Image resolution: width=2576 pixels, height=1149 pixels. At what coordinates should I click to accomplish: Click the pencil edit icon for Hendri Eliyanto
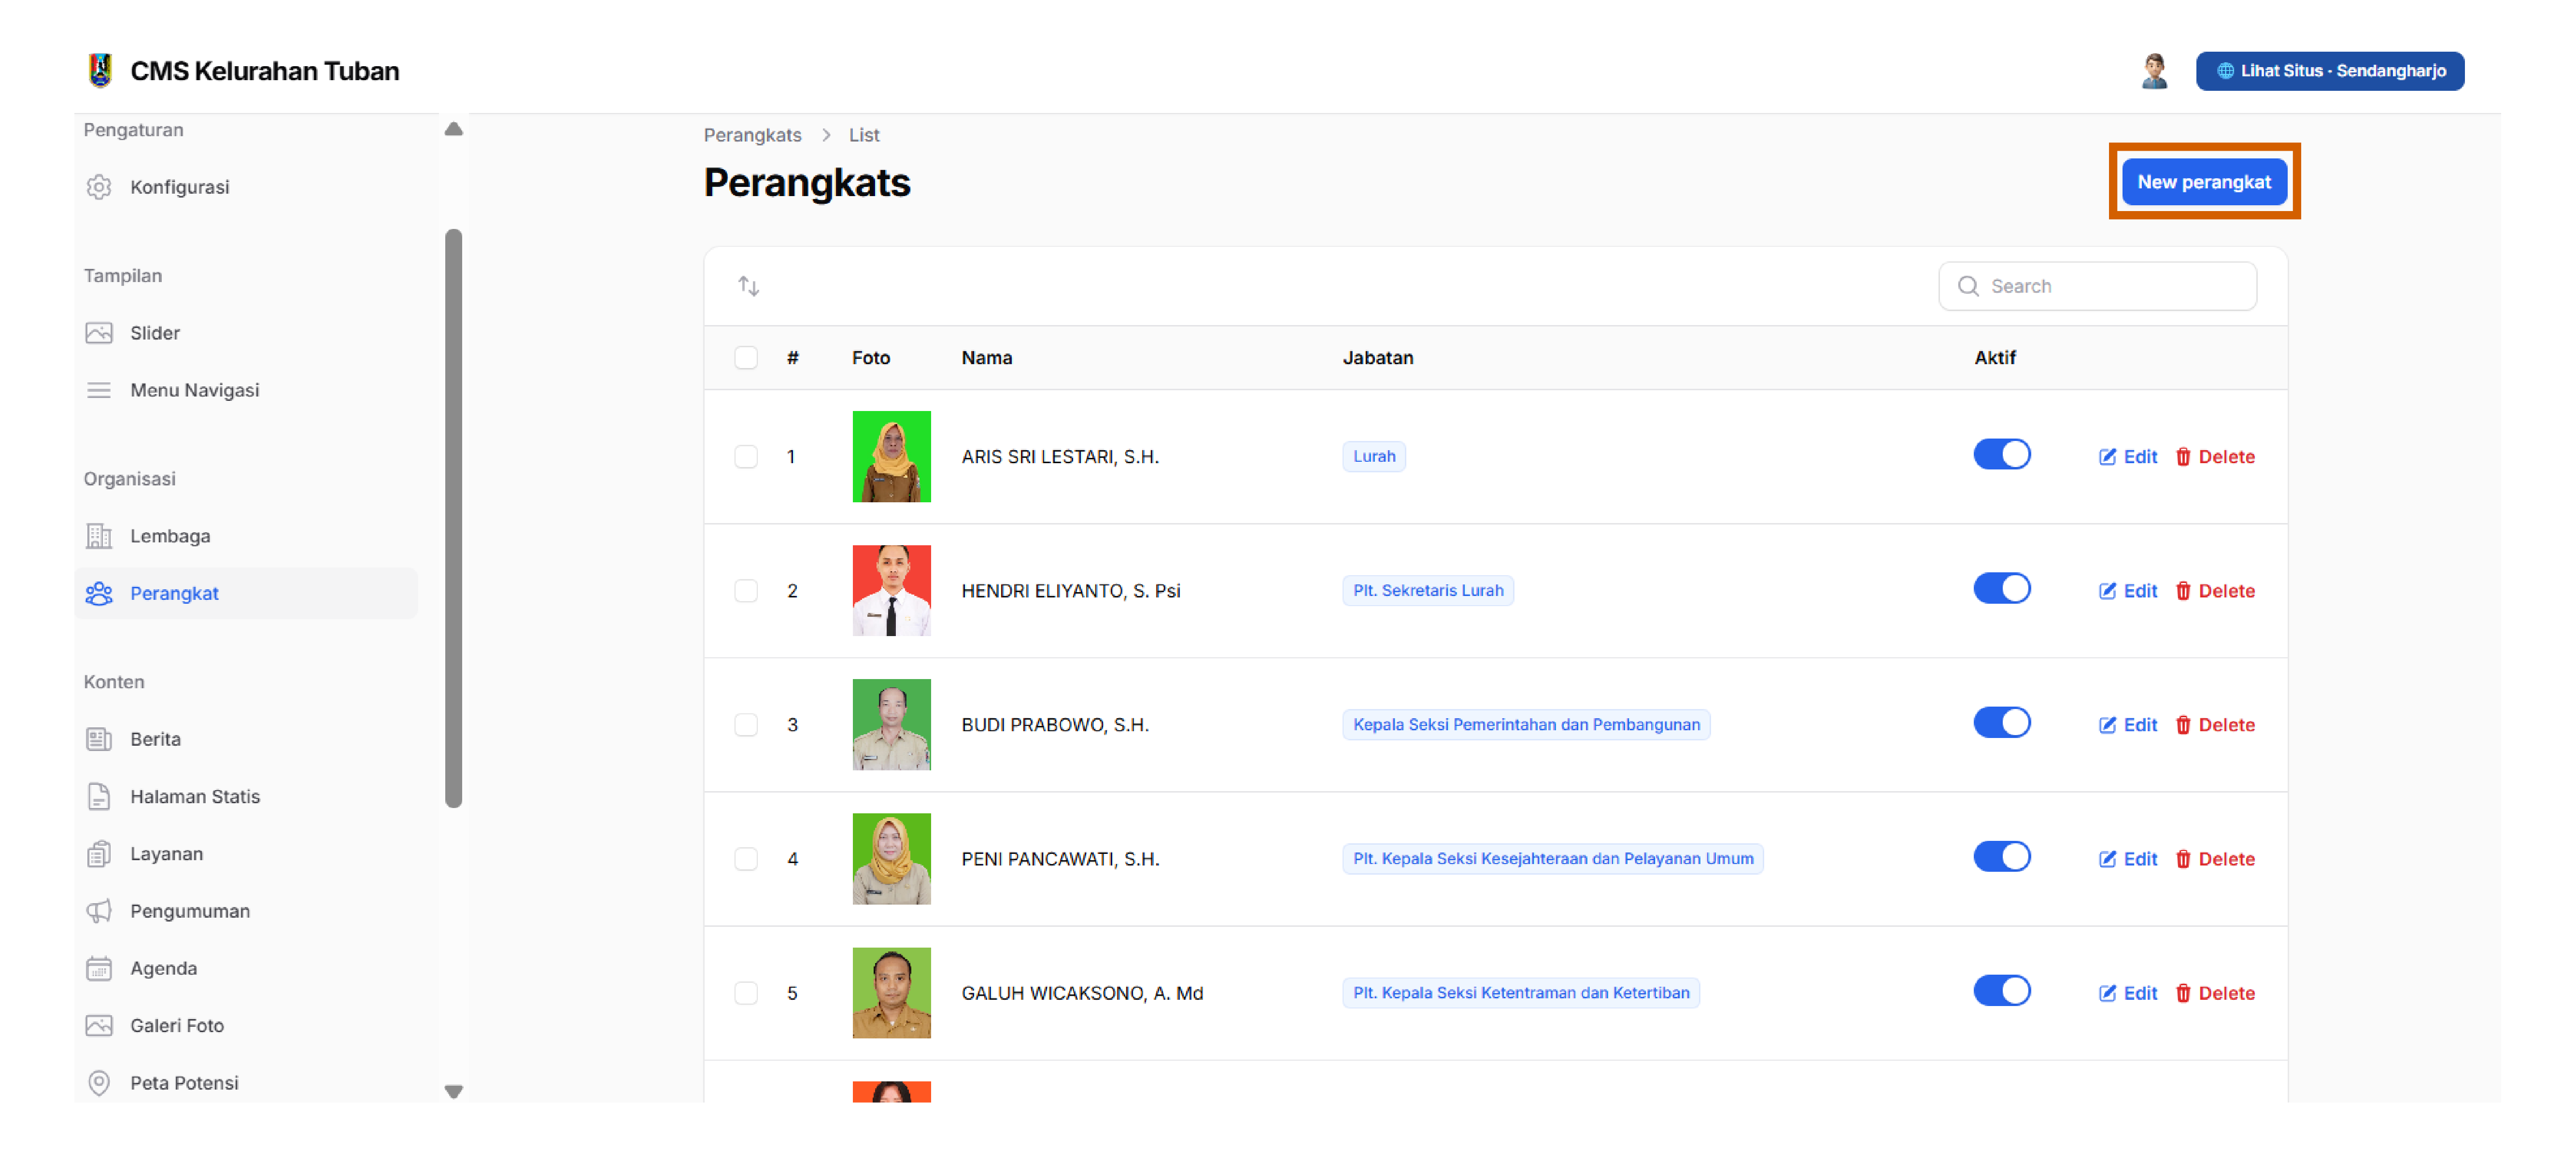point(2107,591)
